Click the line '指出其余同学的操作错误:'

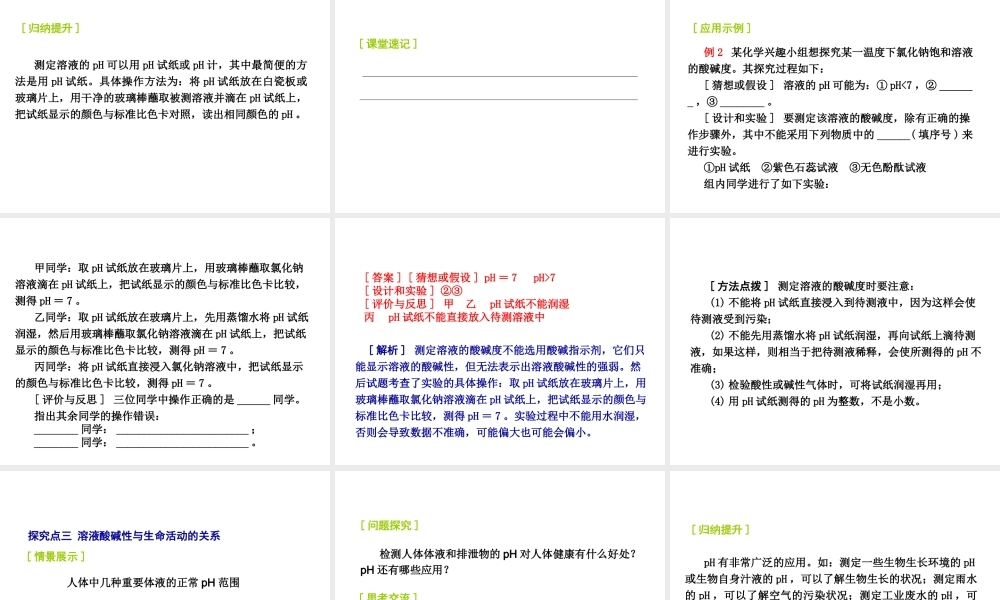[97, 416]
